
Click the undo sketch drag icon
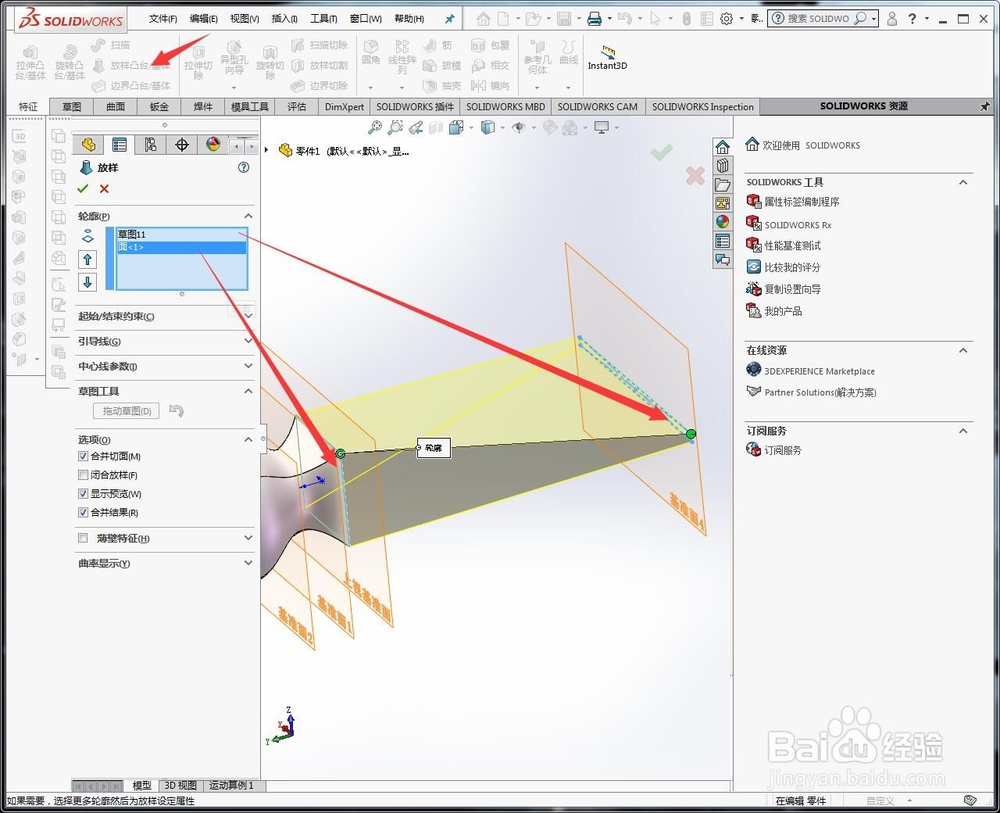(x=177, y=411)
